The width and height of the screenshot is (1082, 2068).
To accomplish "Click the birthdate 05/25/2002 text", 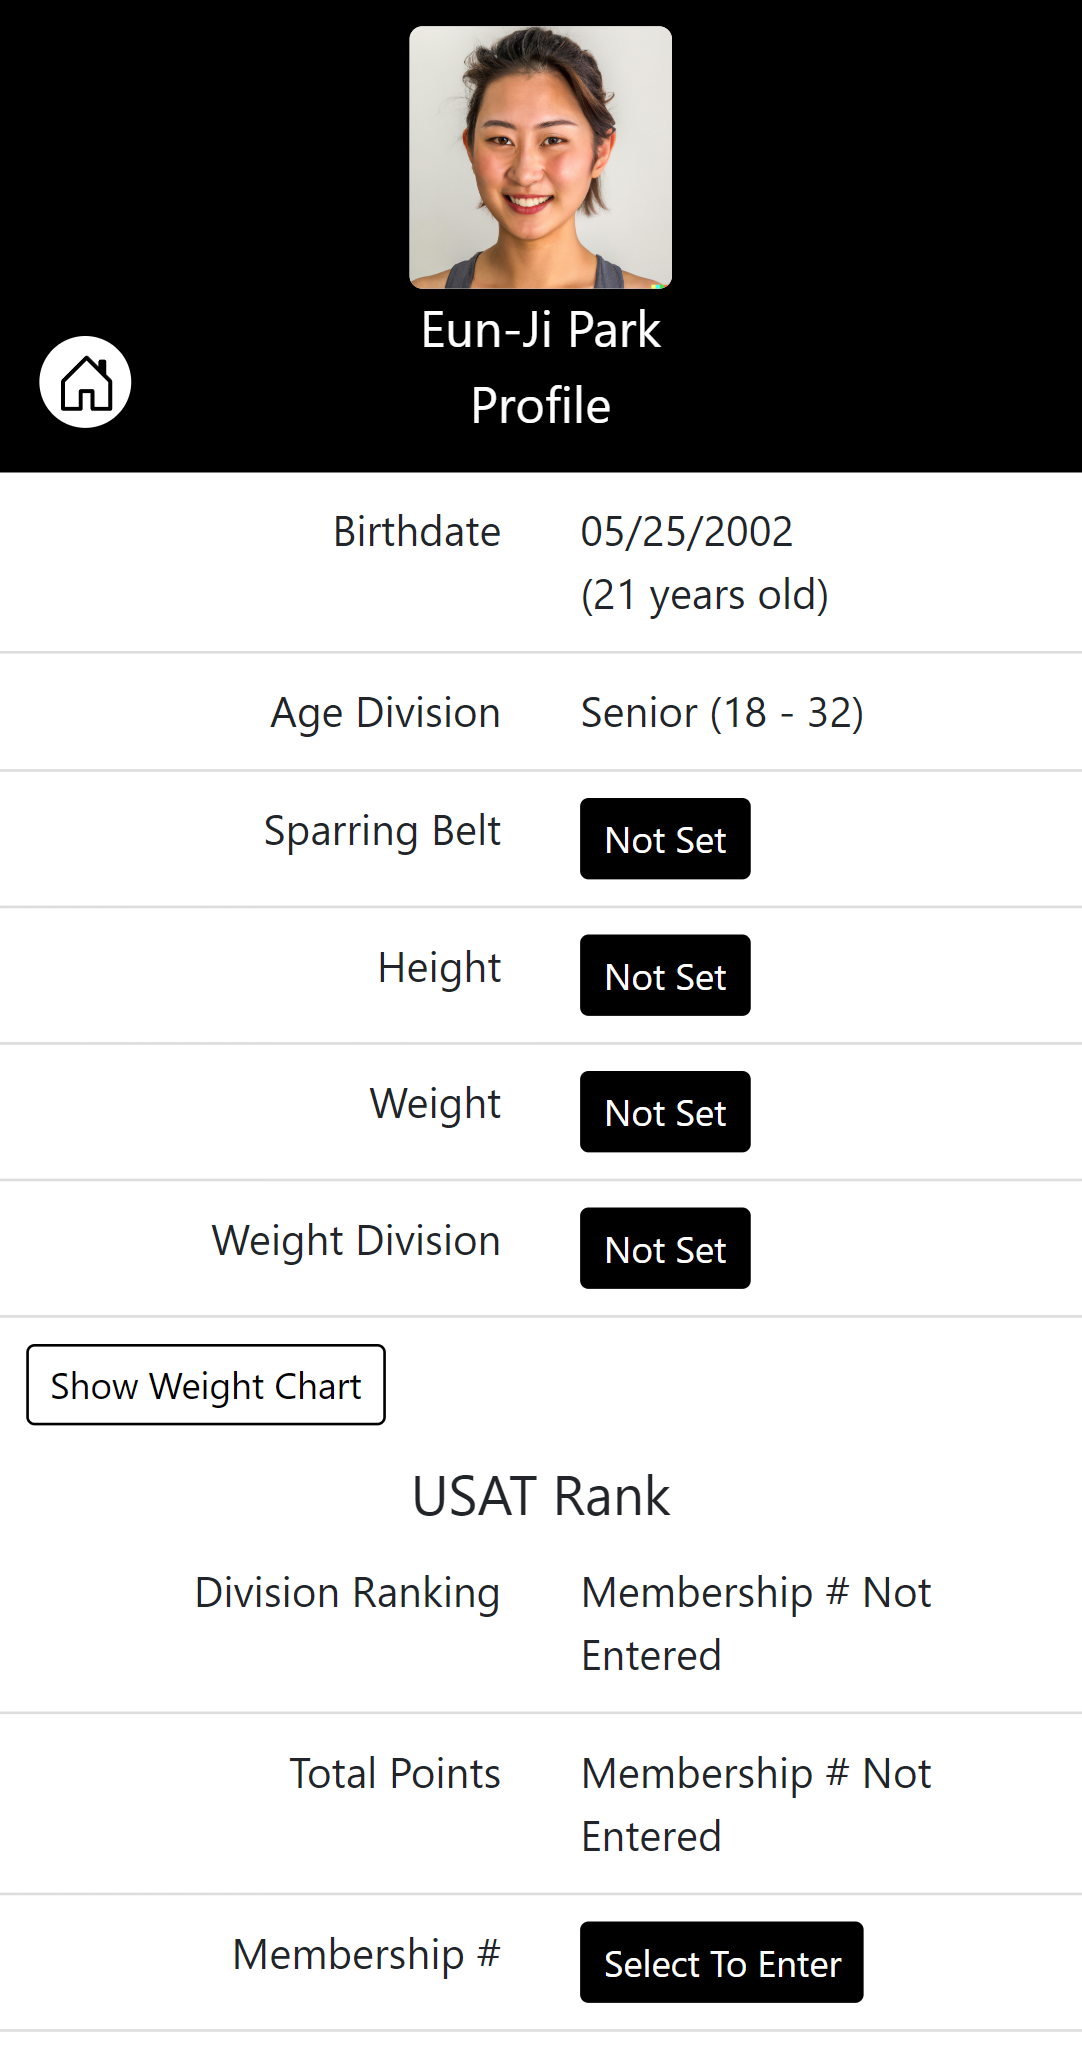I will tap(686, 532).
